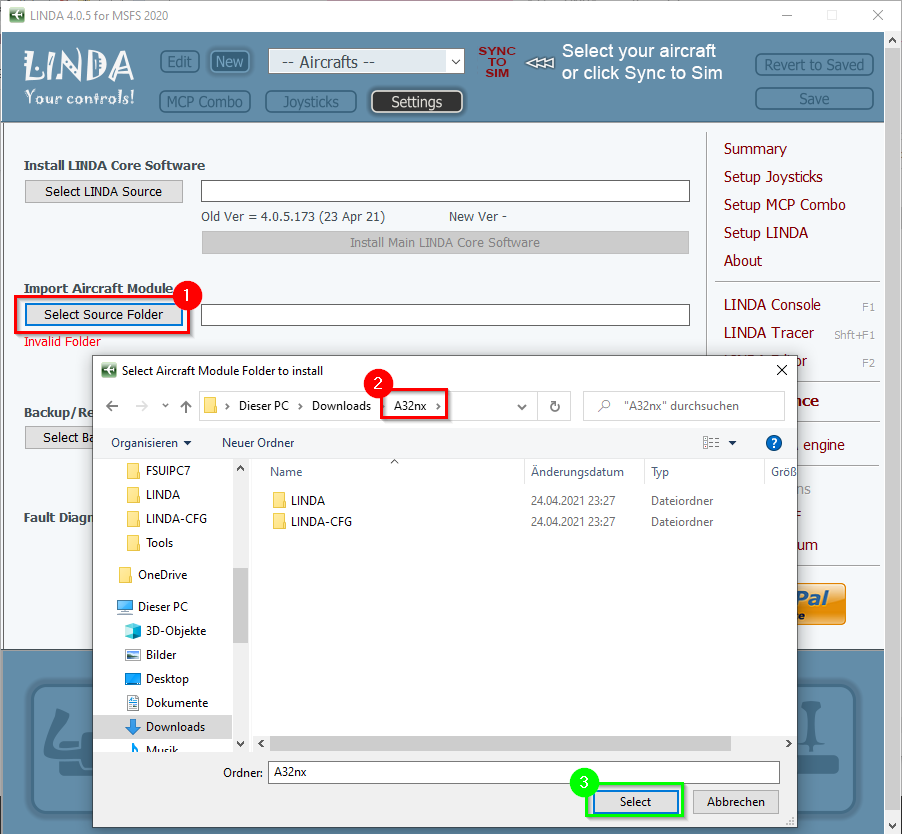
Task: Open Summary link
Action: click(x=755, y=149)
